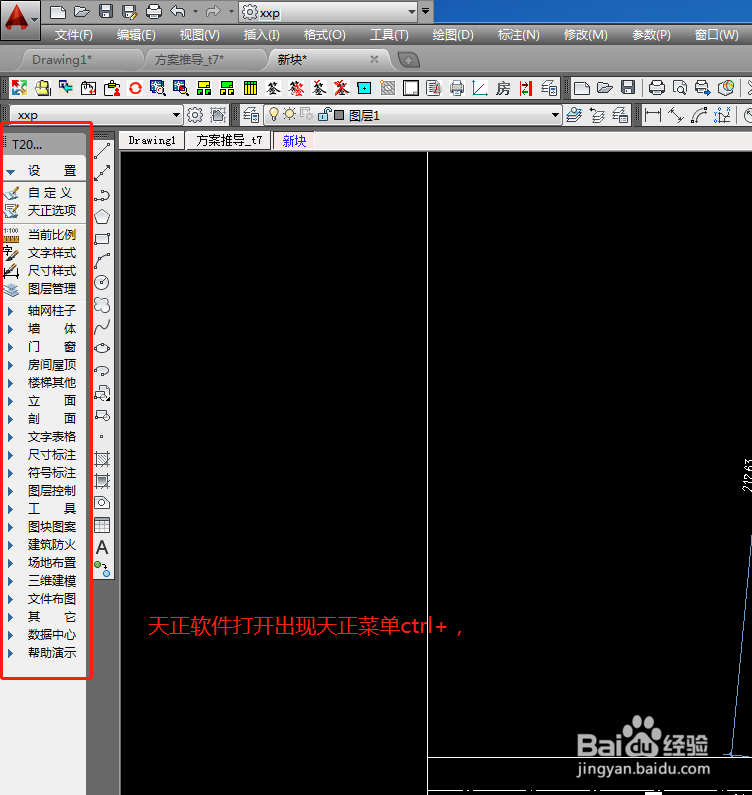Redo the last undone action
The height and width of the screenshot is (795, 752).
point(213,11)
